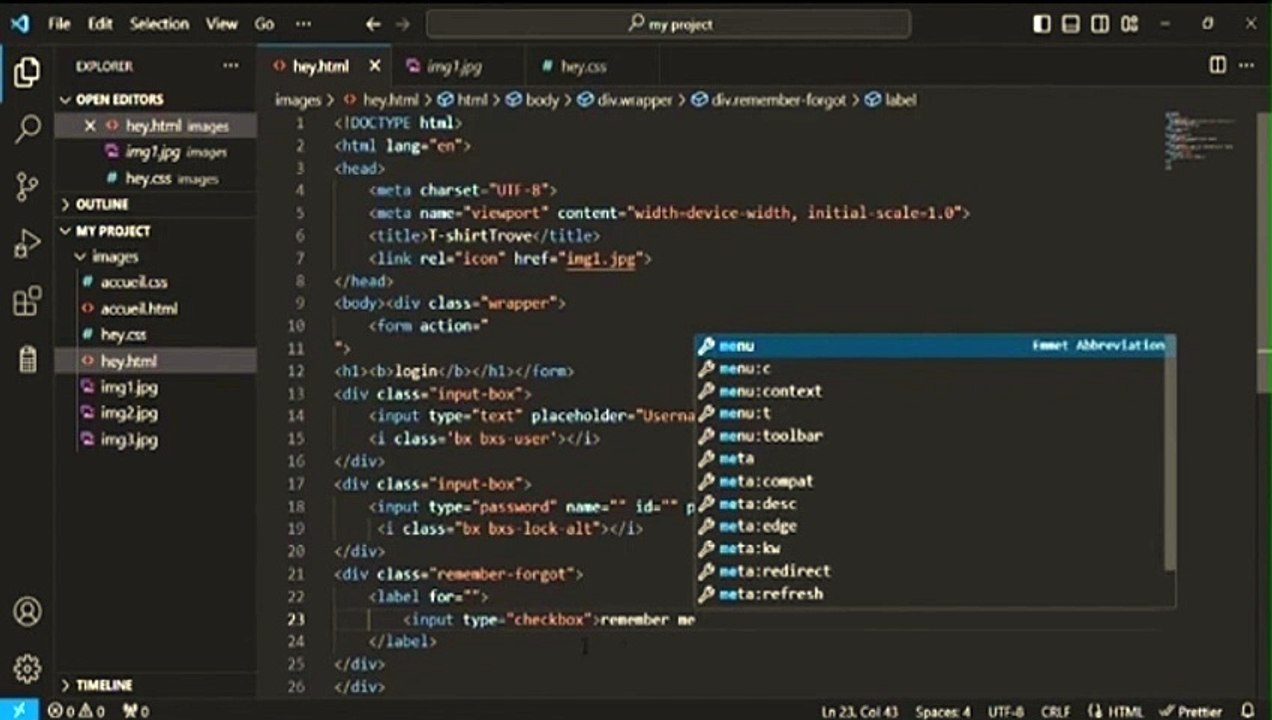
Task: Toggle primary side bar layout icon
Action: [1041, 23]
